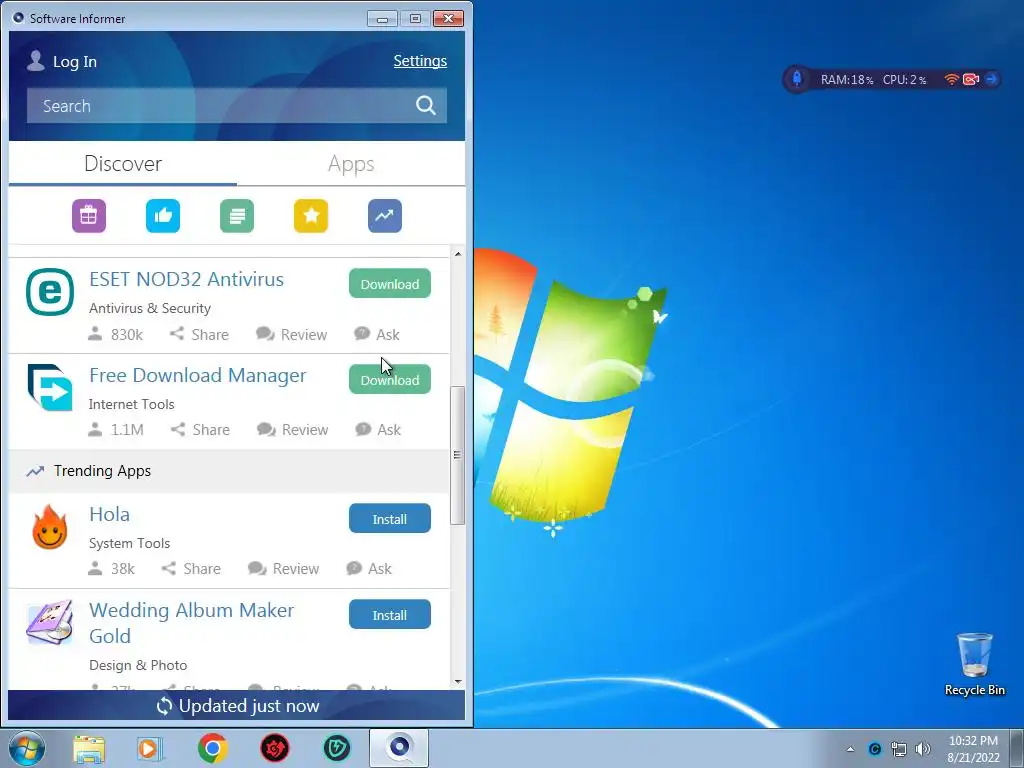Show hidden system tray icons
Image resolution: width=1024 pixels, height=768 pixels.
click(850, 749)
